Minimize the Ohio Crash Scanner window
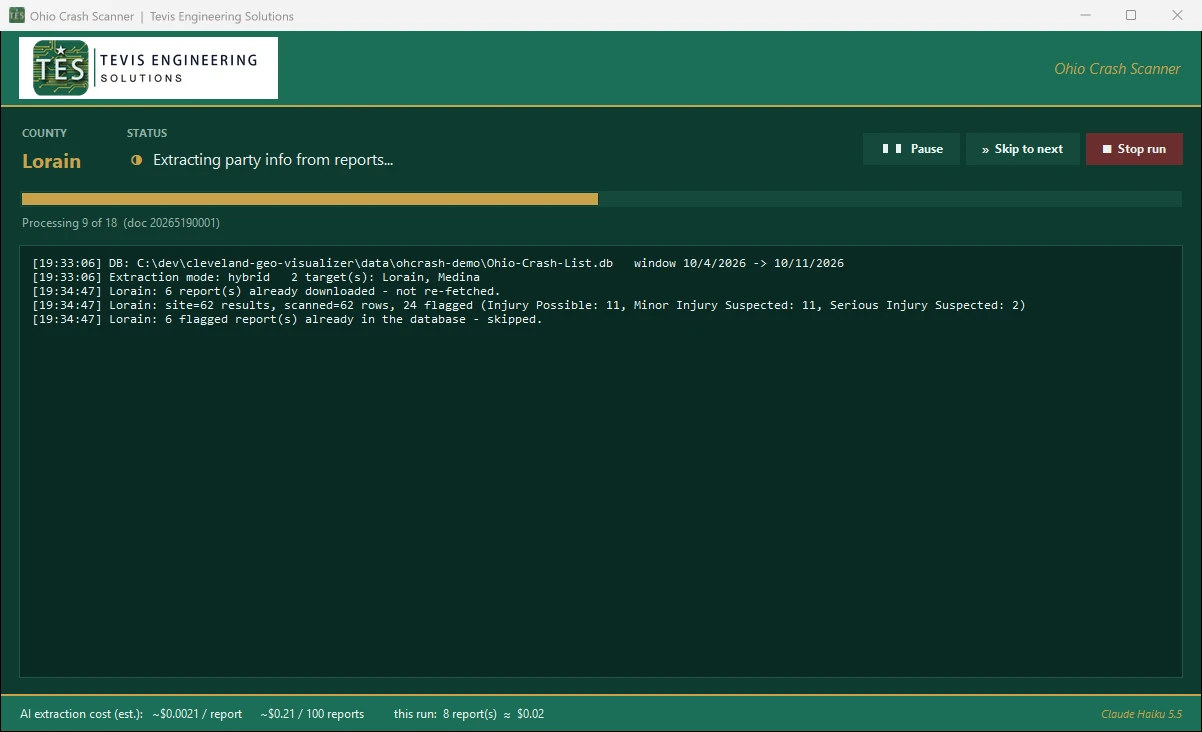Image resolution: width=1202 pixels, height=732 pixels. coord(1086,16)
